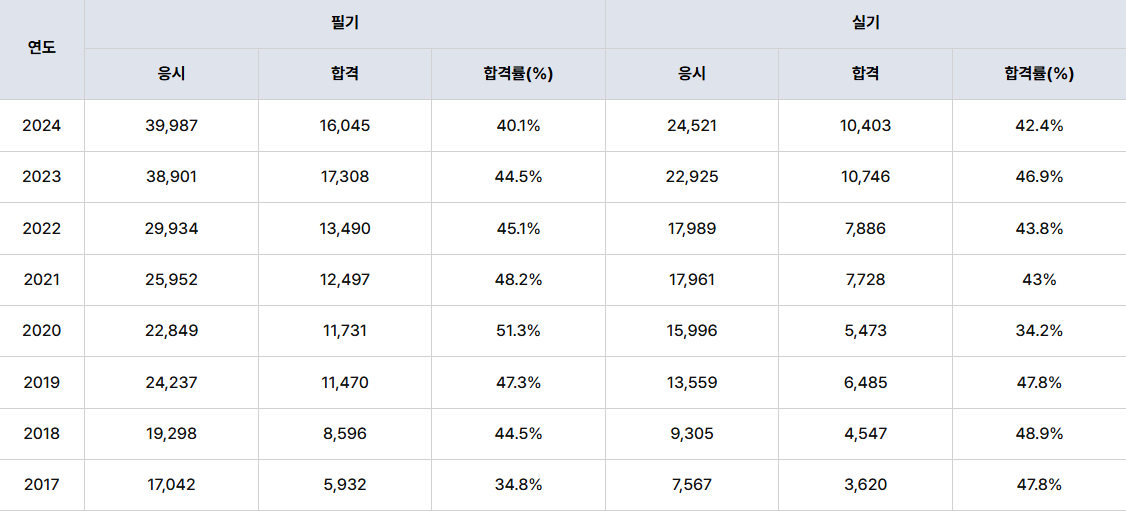Select the 2017 year cell
This screenshot has width=1126, height=511.
(42, 485)
